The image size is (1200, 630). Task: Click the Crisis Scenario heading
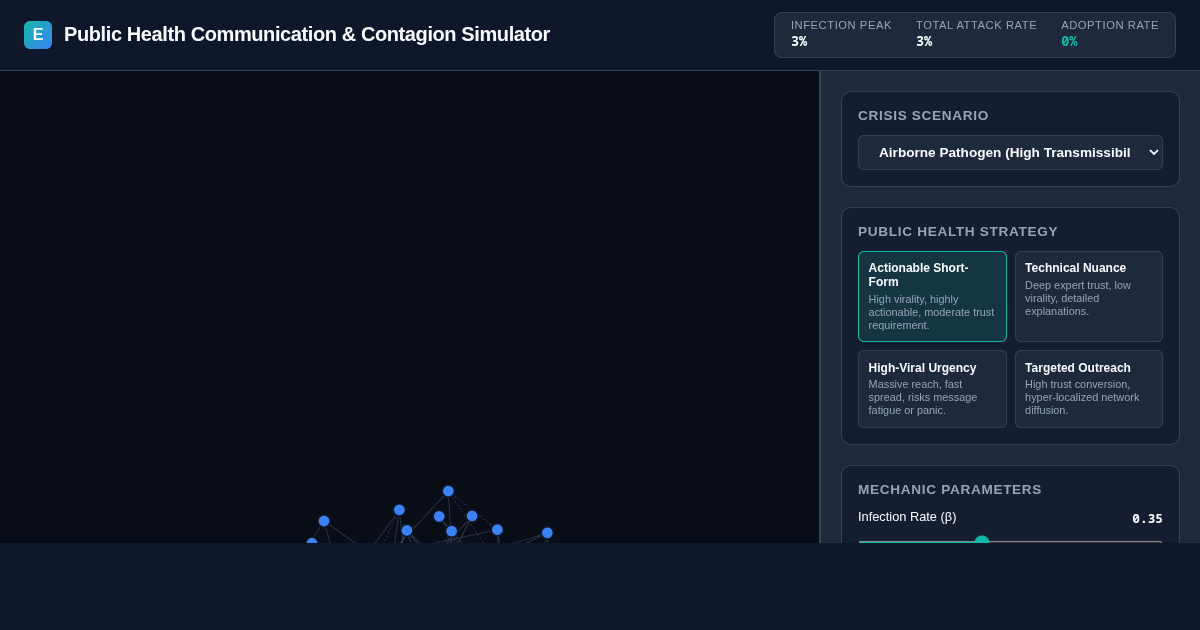923,116
